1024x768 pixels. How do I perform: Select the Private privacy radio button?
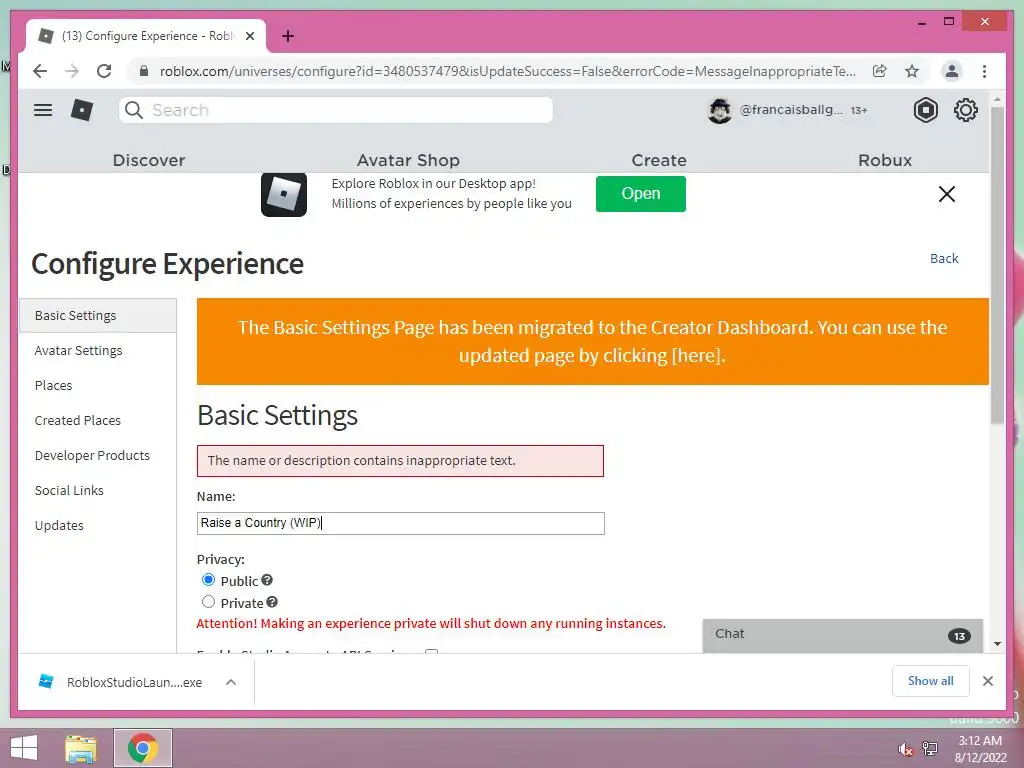click(208, 602)
